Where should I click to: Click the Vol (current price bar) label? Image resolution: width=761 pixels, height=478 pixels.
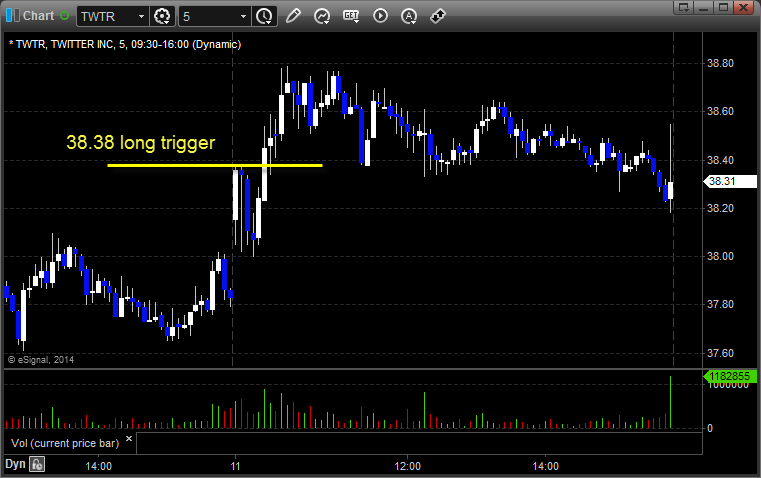coord(65,443)
